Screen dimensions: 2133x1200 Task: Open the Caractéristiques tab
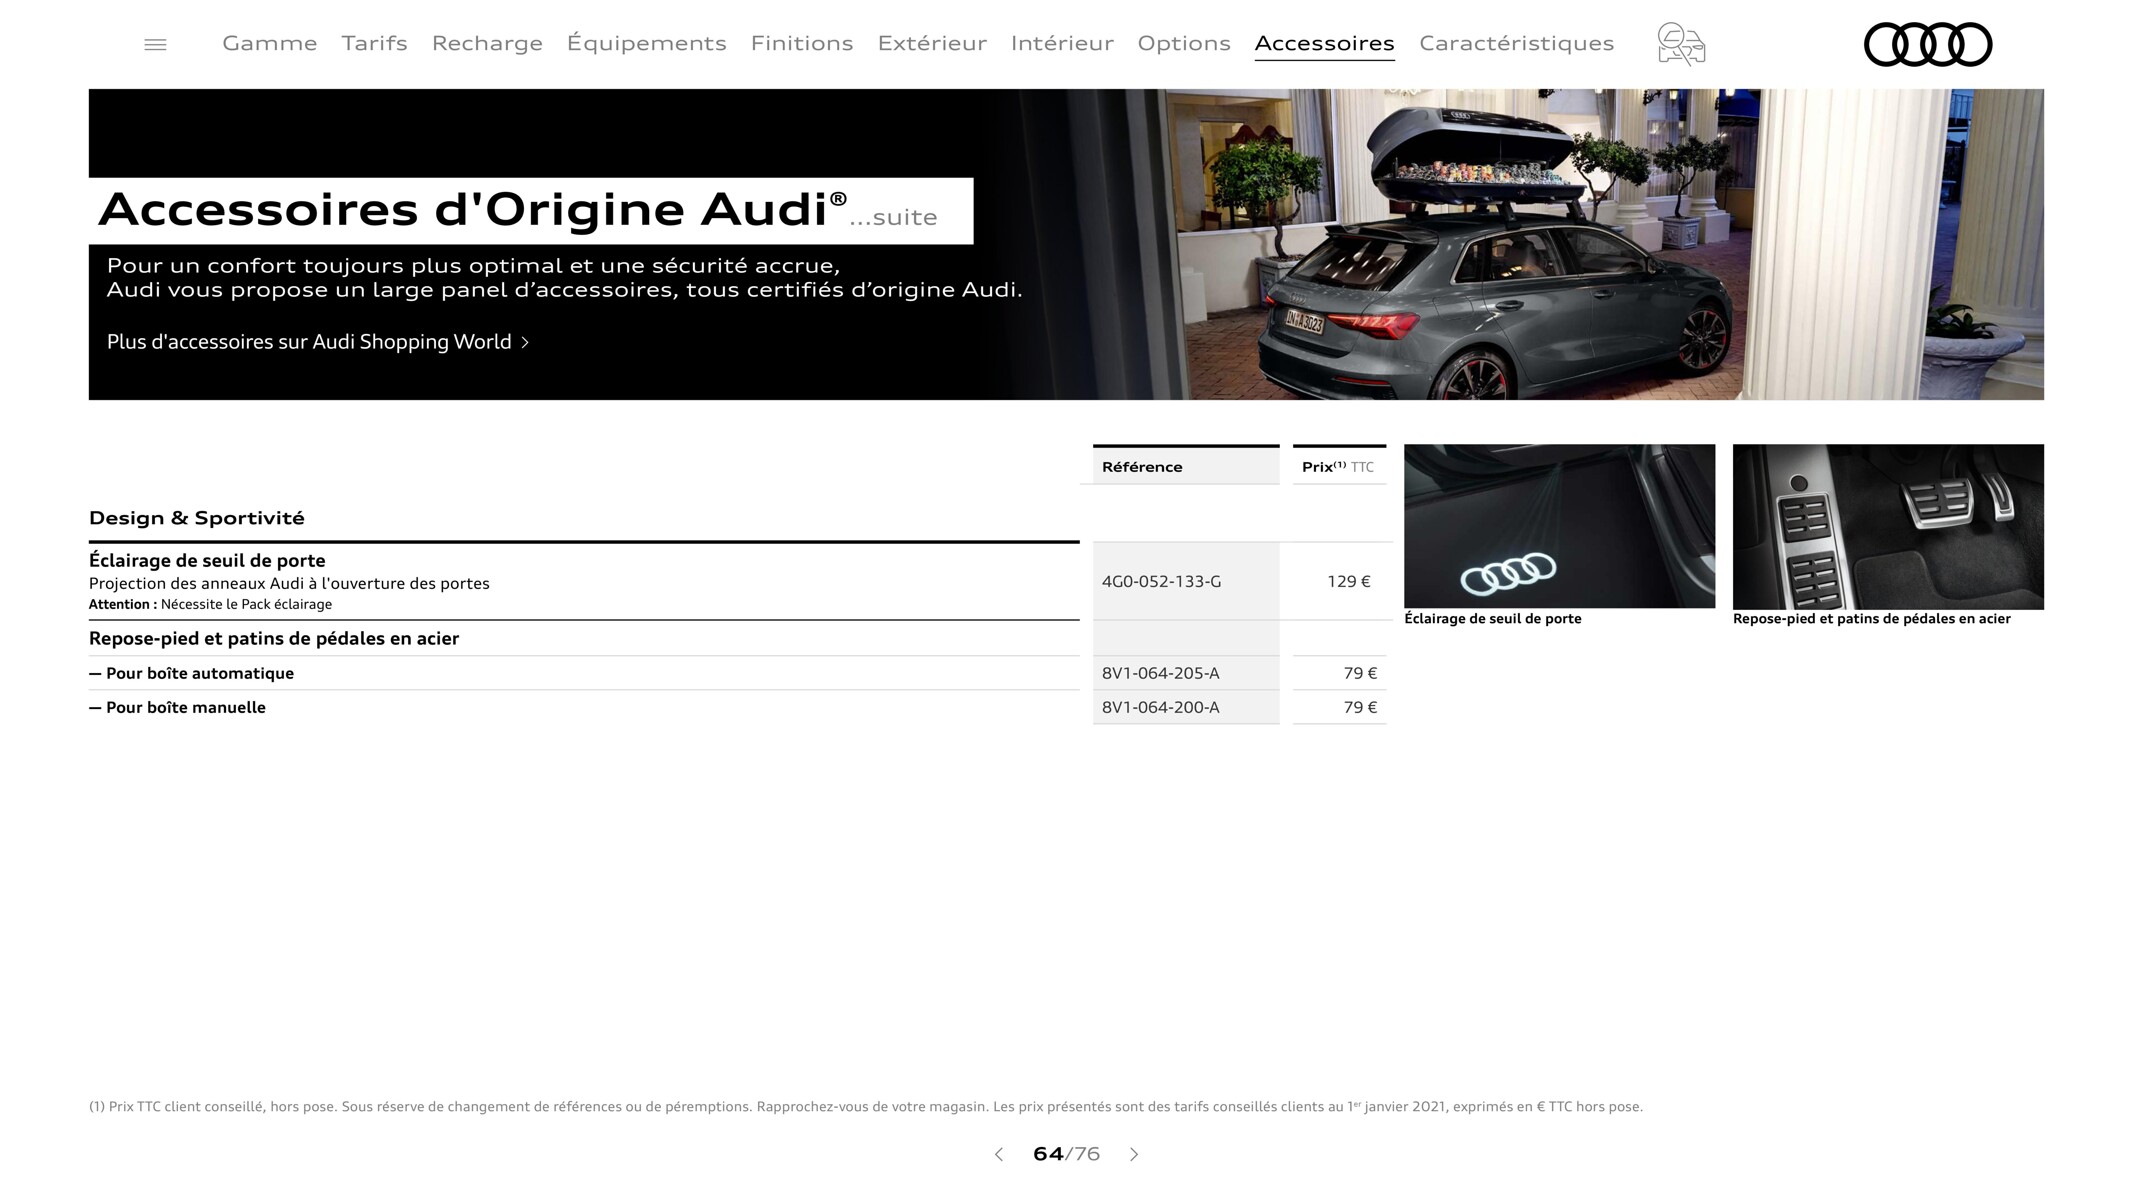(1516, 43)
